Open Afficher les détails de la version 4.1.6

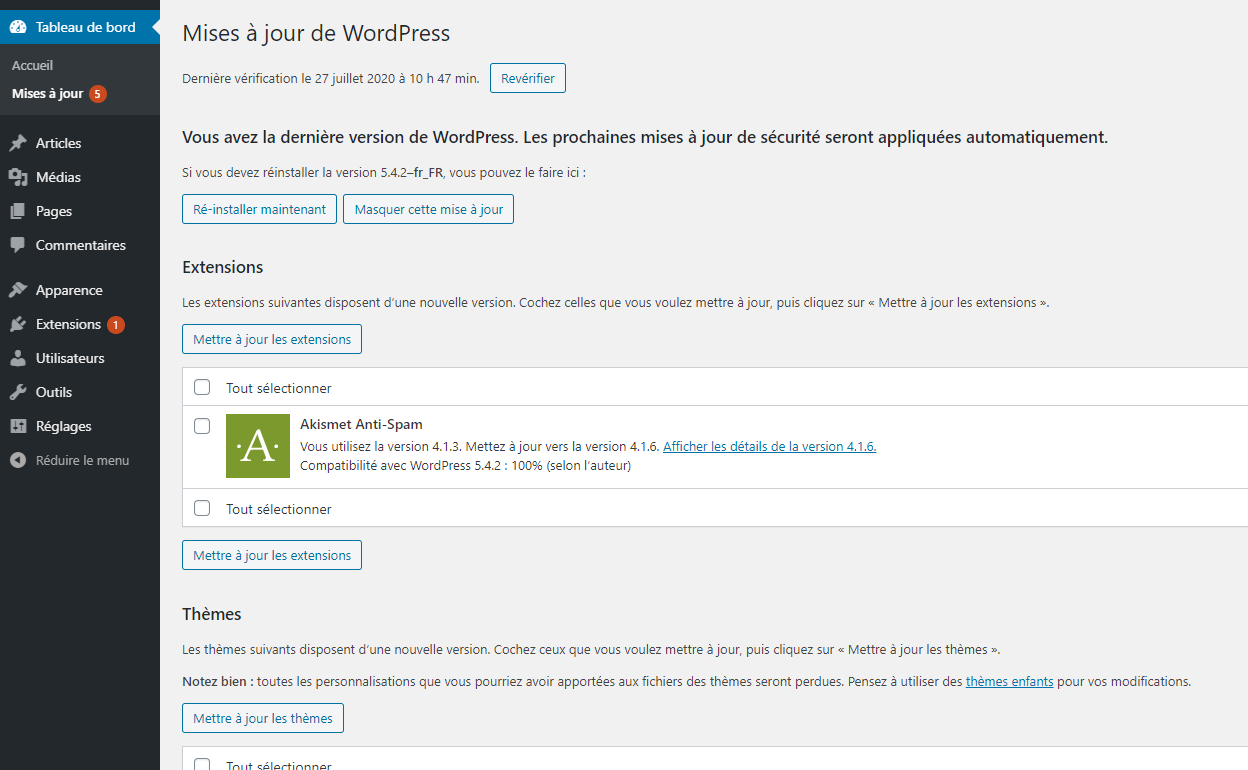(770, 446)
